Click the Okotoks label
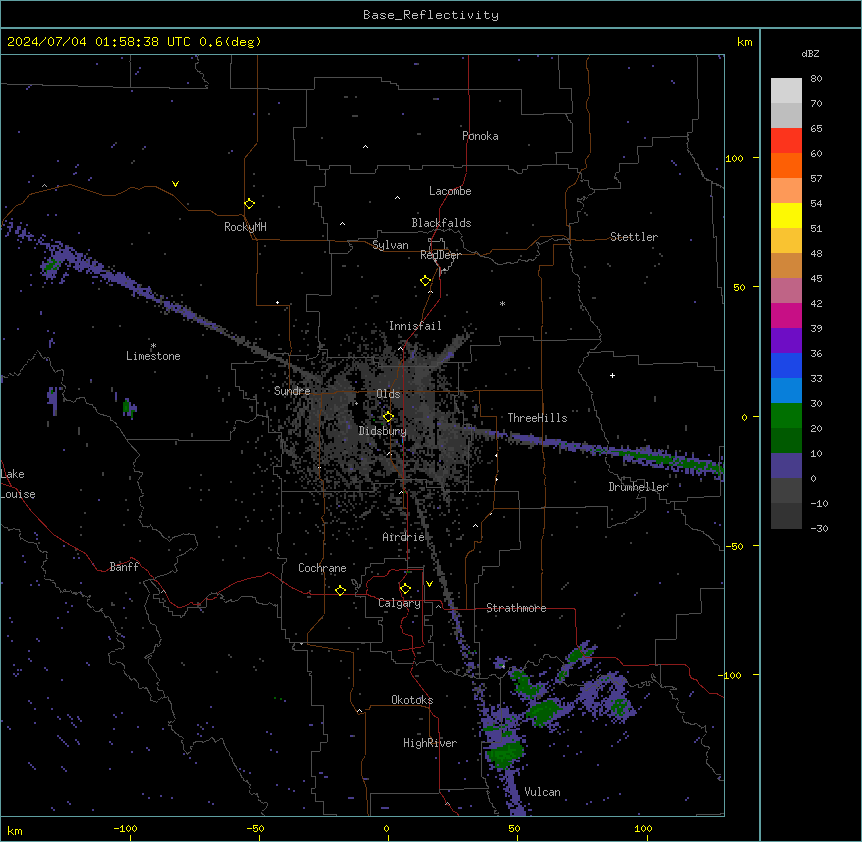The width and height of the screenshot is (862, 842). tap(412, 700)
